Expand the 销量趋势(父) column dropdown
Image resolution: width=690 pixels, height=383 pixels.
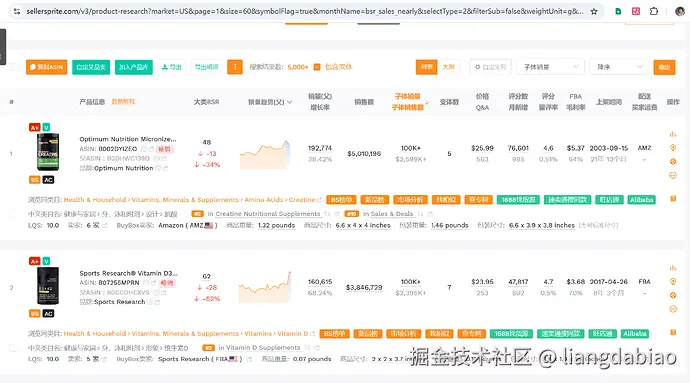coord(290,102)
